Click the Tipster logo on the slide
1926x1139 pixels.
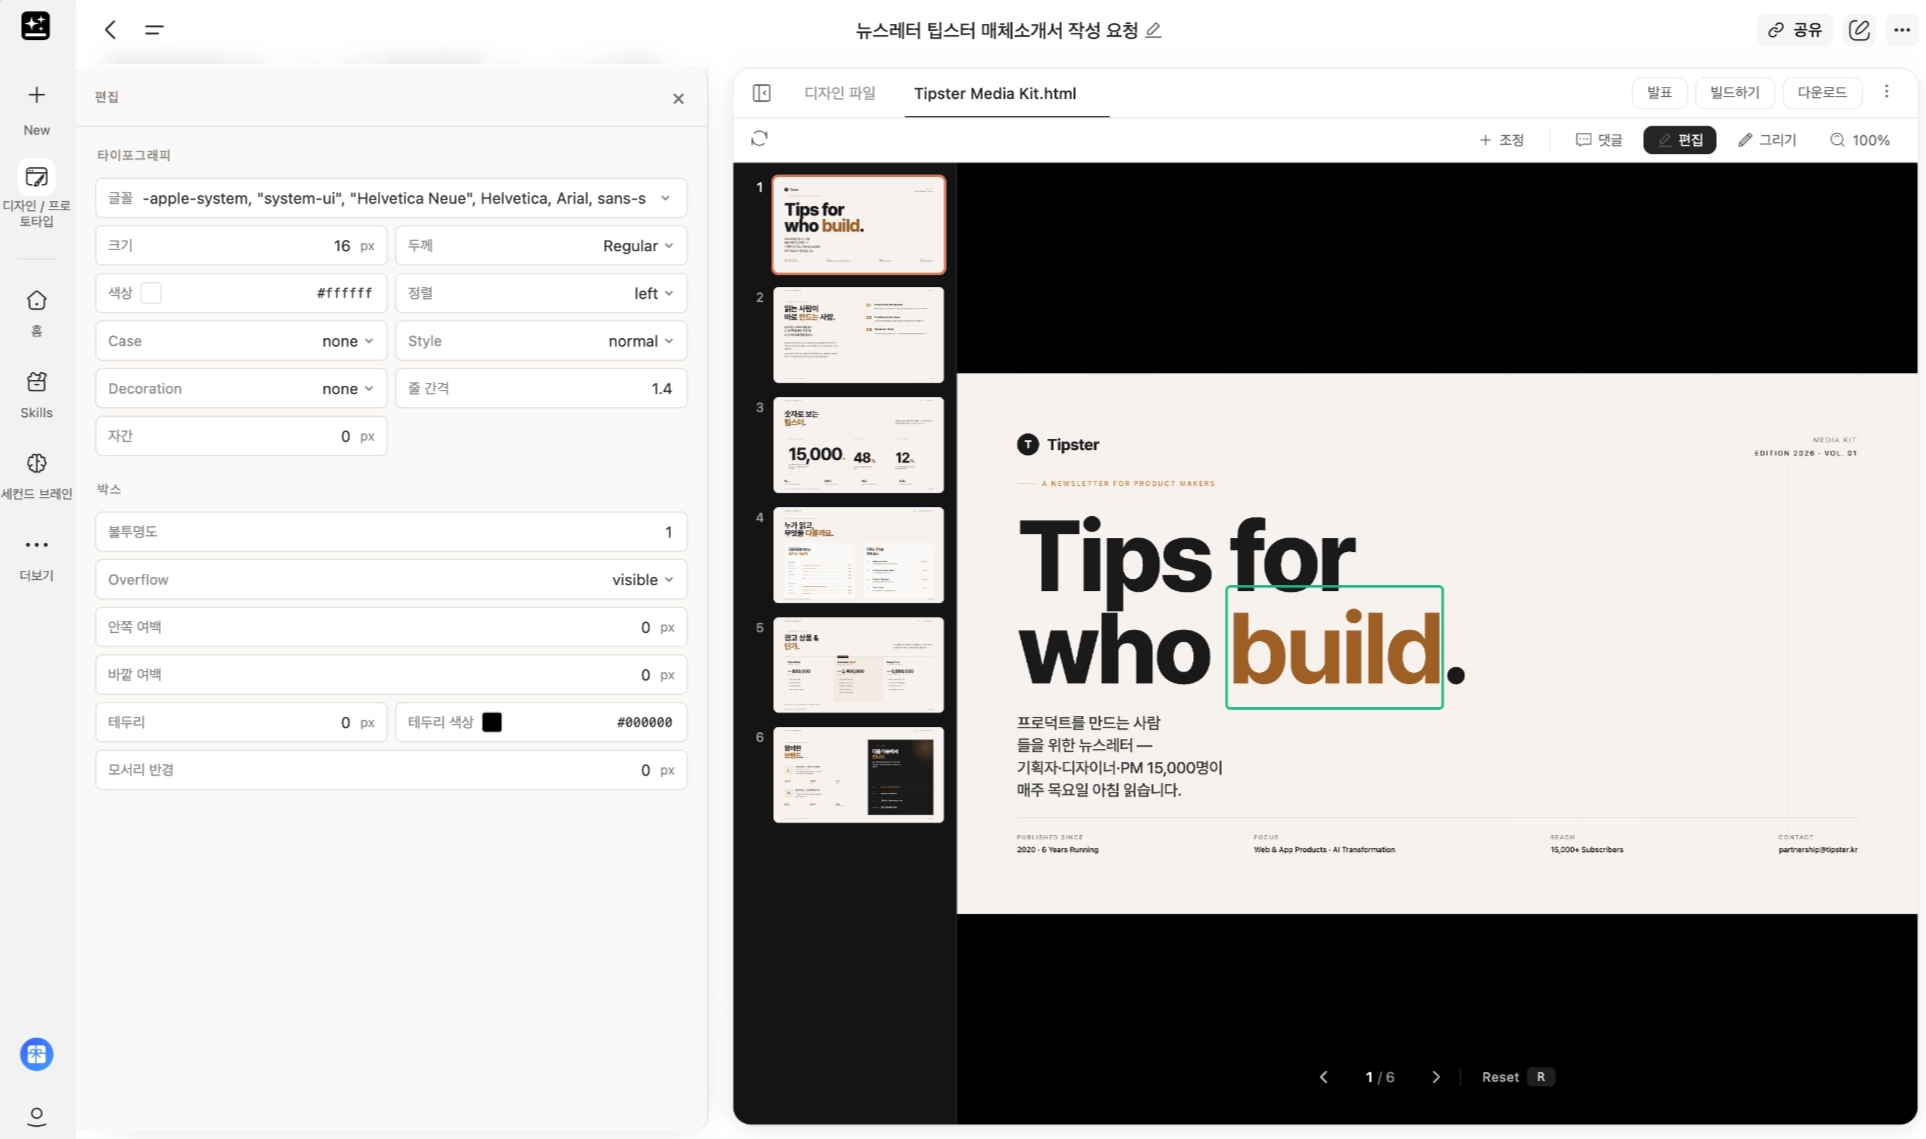tap(1058, 445)
